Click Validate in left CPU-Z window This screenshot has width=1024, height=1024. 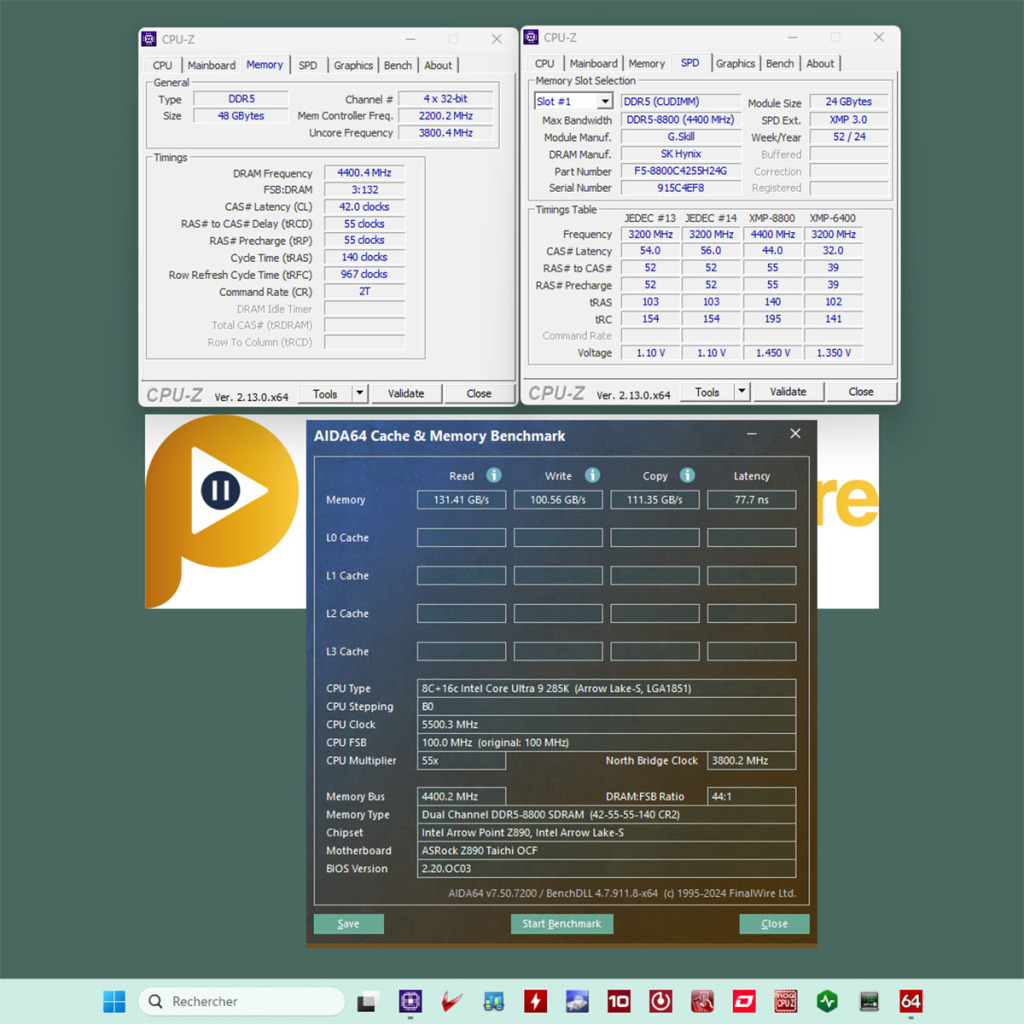406,394
